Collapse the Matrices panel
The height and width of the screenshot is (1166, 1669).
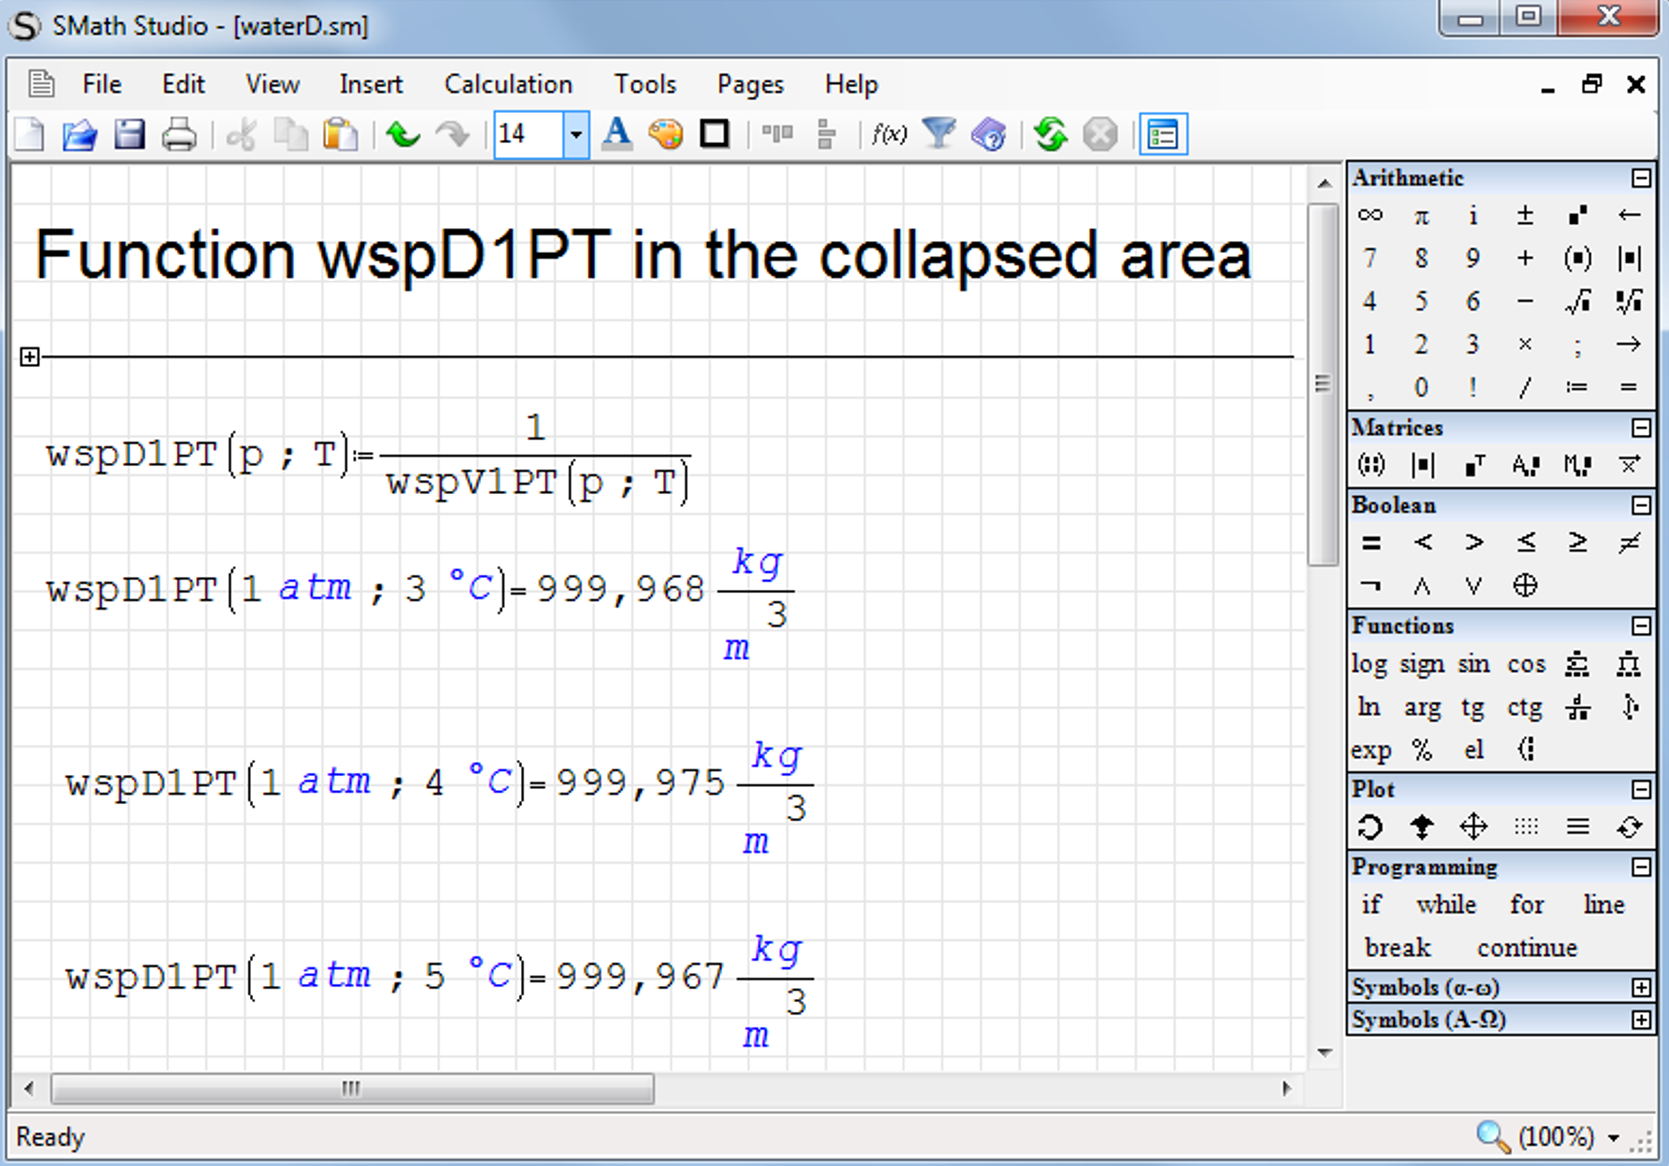click(x=1641, y=428)
